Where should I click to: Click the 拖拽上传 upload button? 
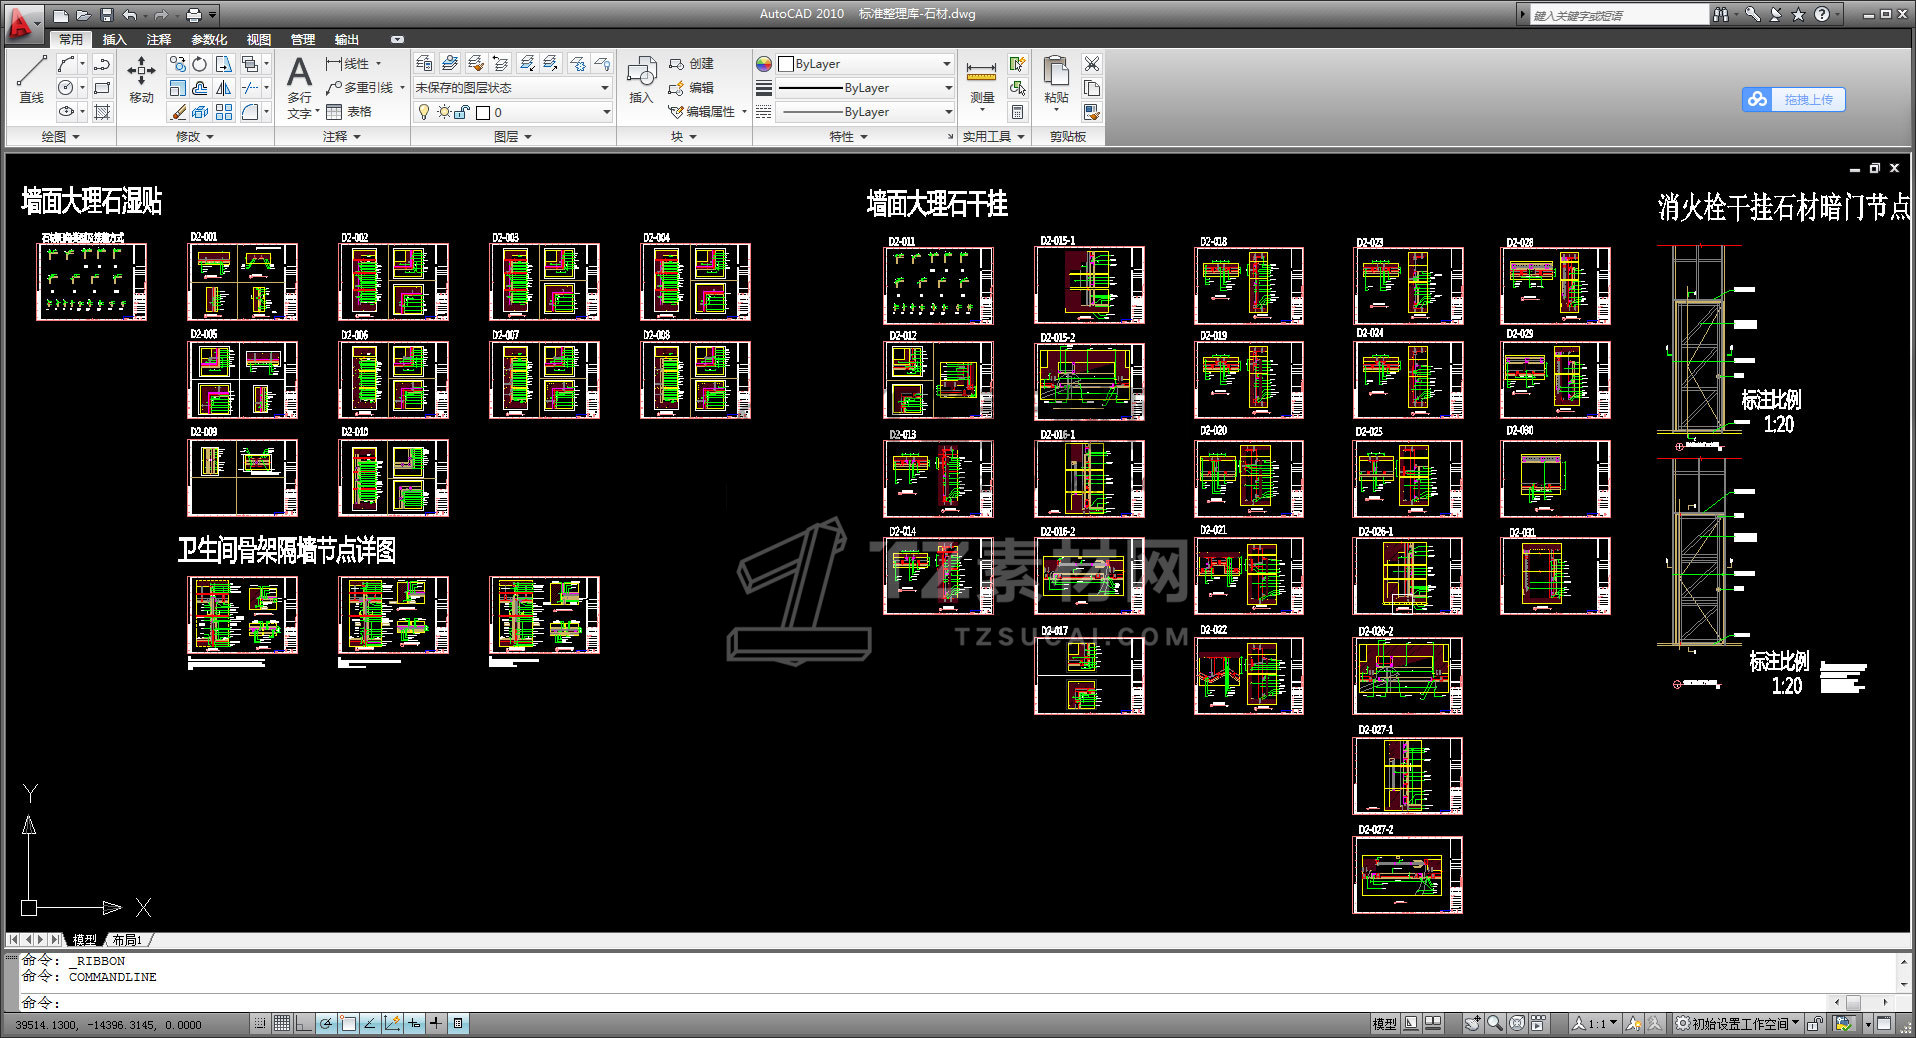tap(1793, 99)
